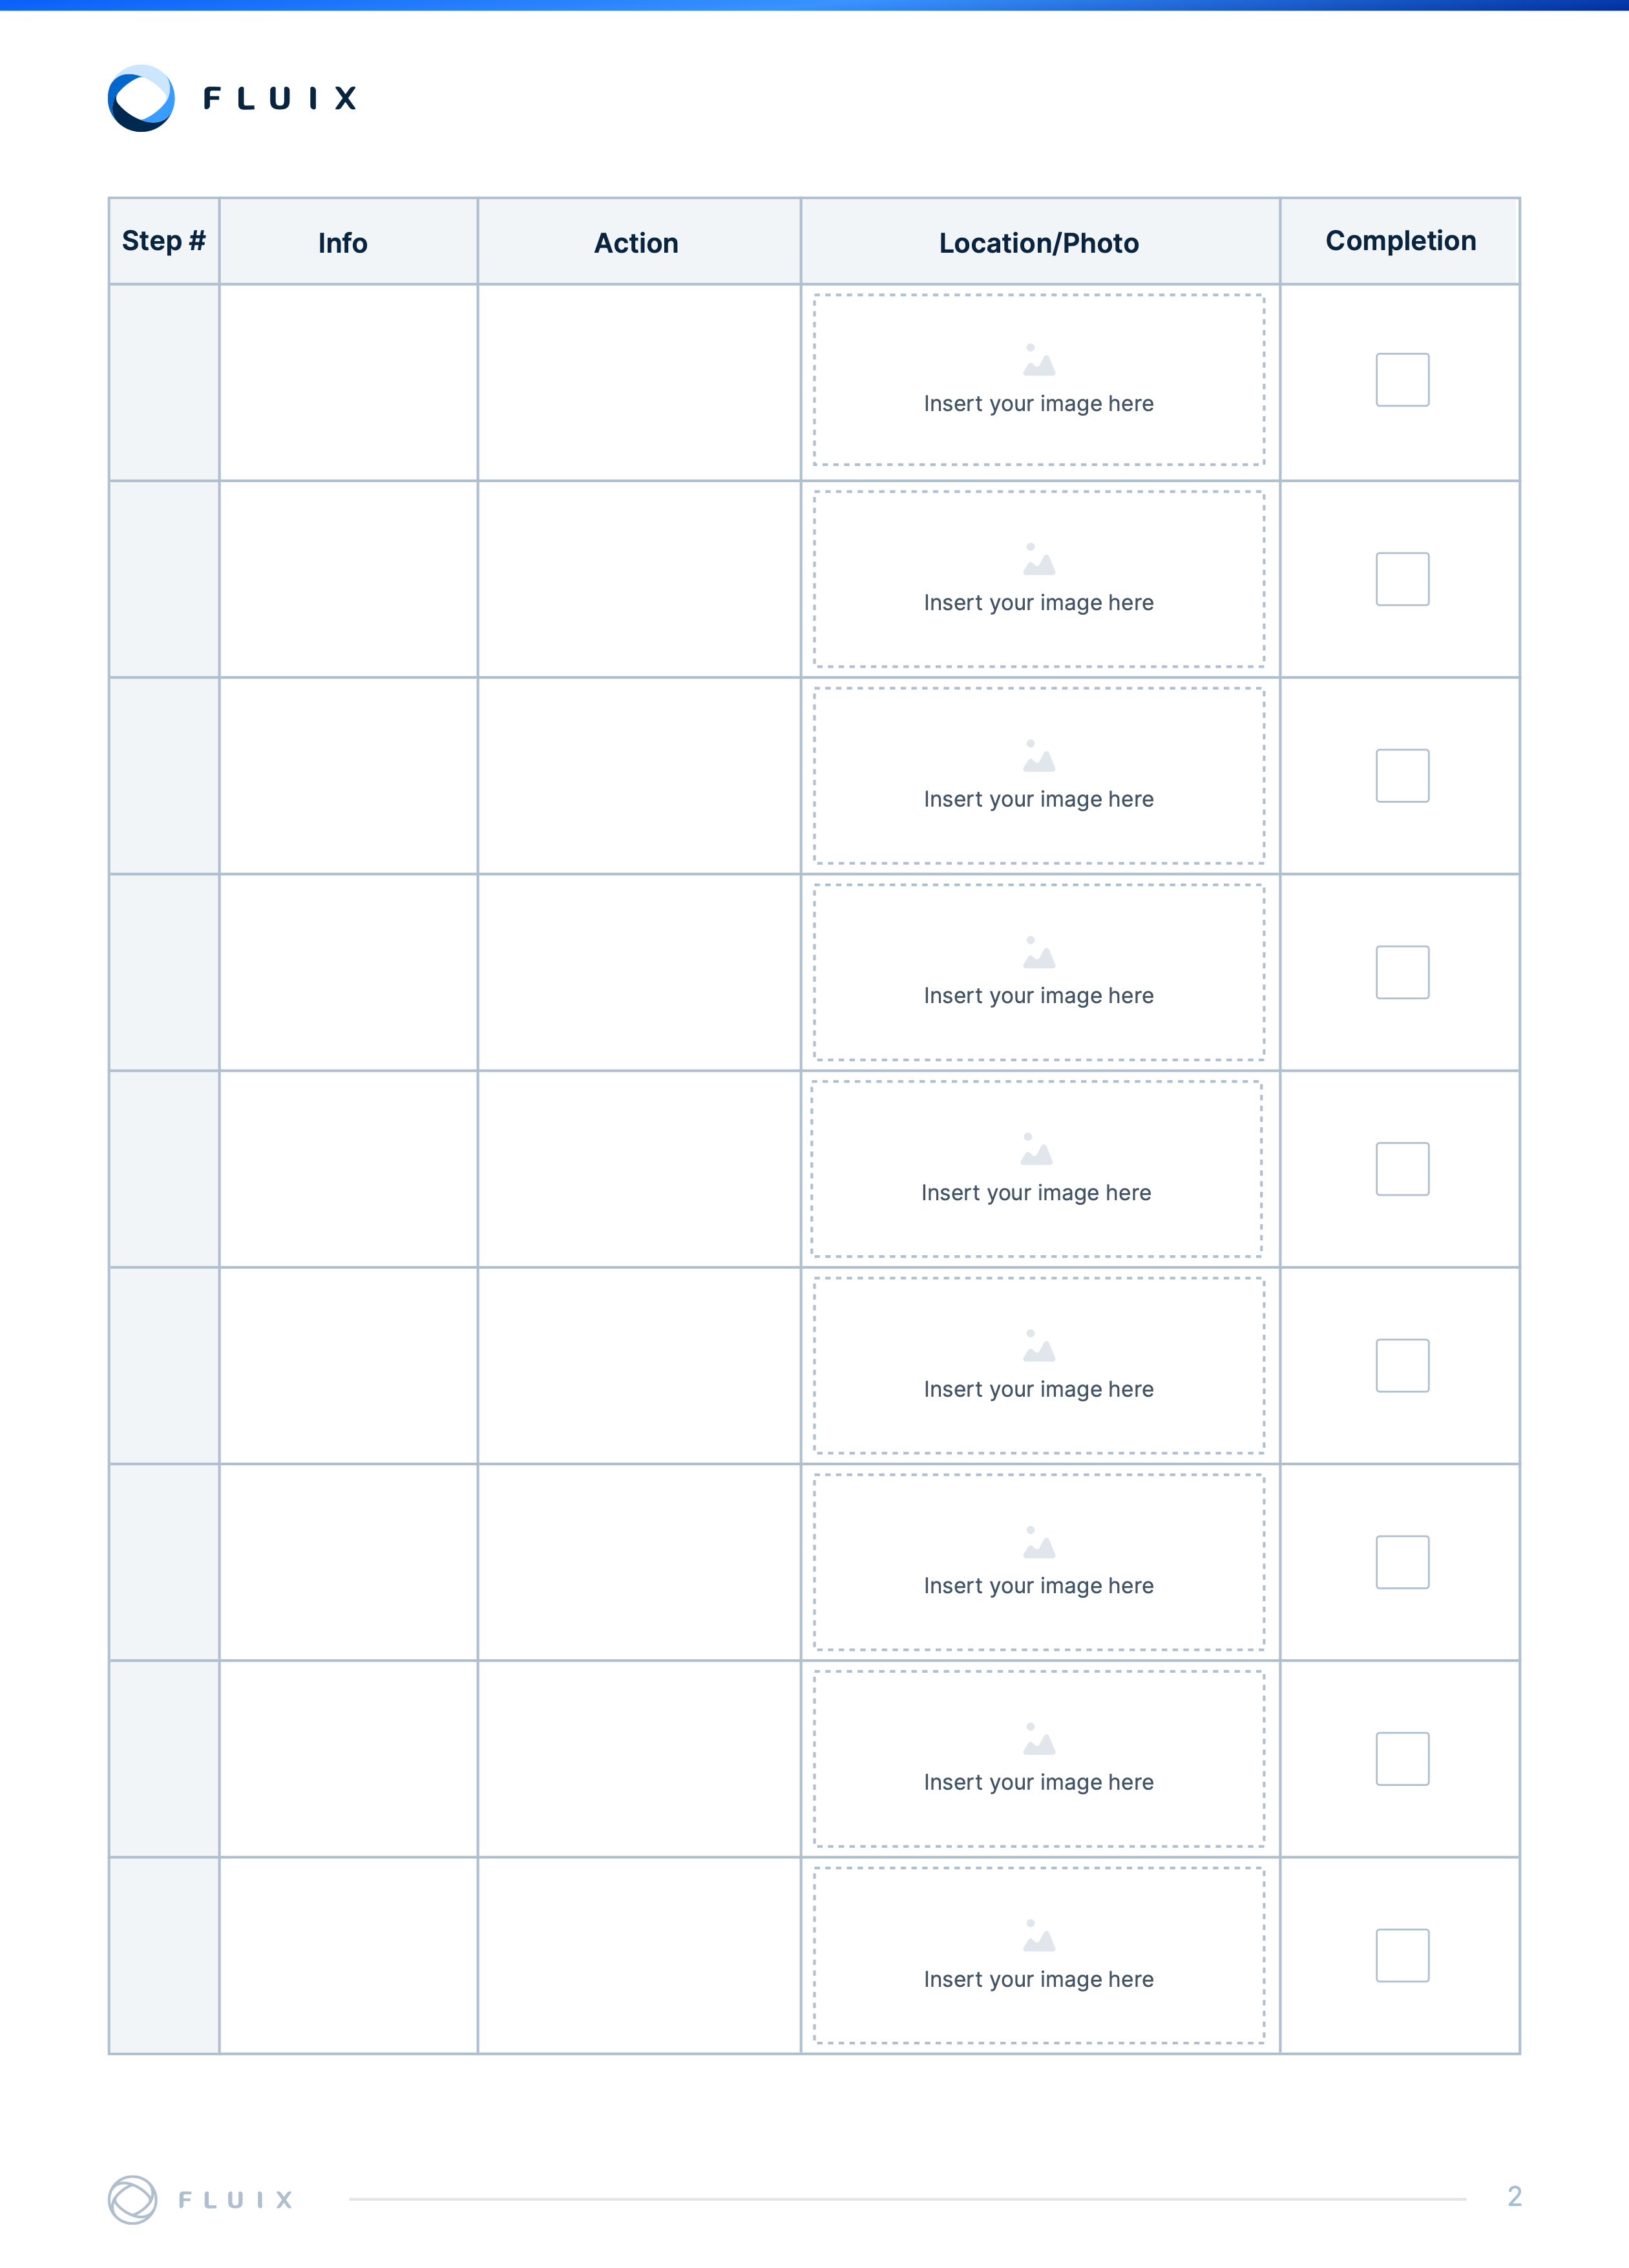This screenshot has width=1629, height=2268.
Task: Click image placeholder icon in seventh row
Action: (1038, 1542)
